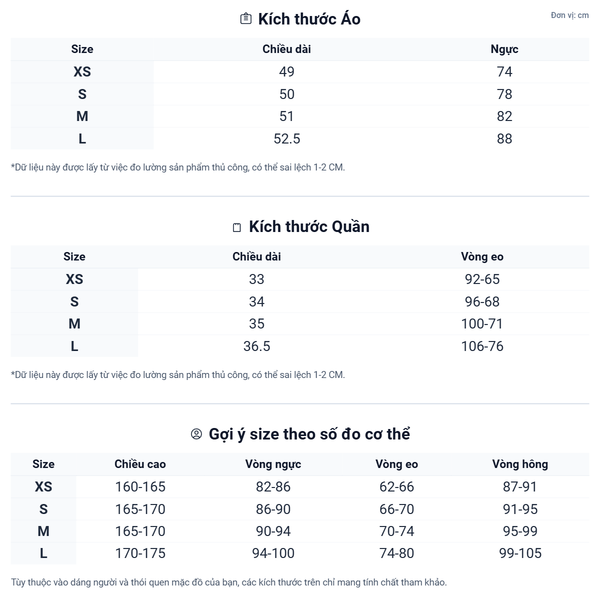Click the Vòng hông column header
Viewport: 600px width, 600px height.
click(520, 464)
